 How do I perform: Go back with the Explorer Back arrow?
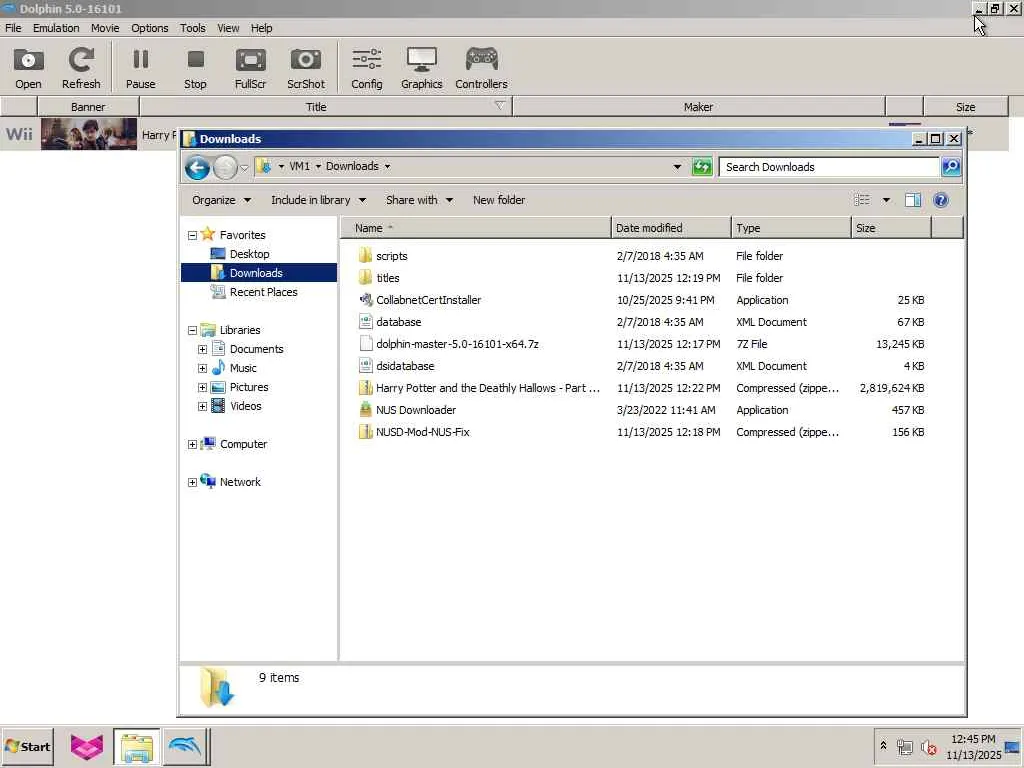coord(197,167)
